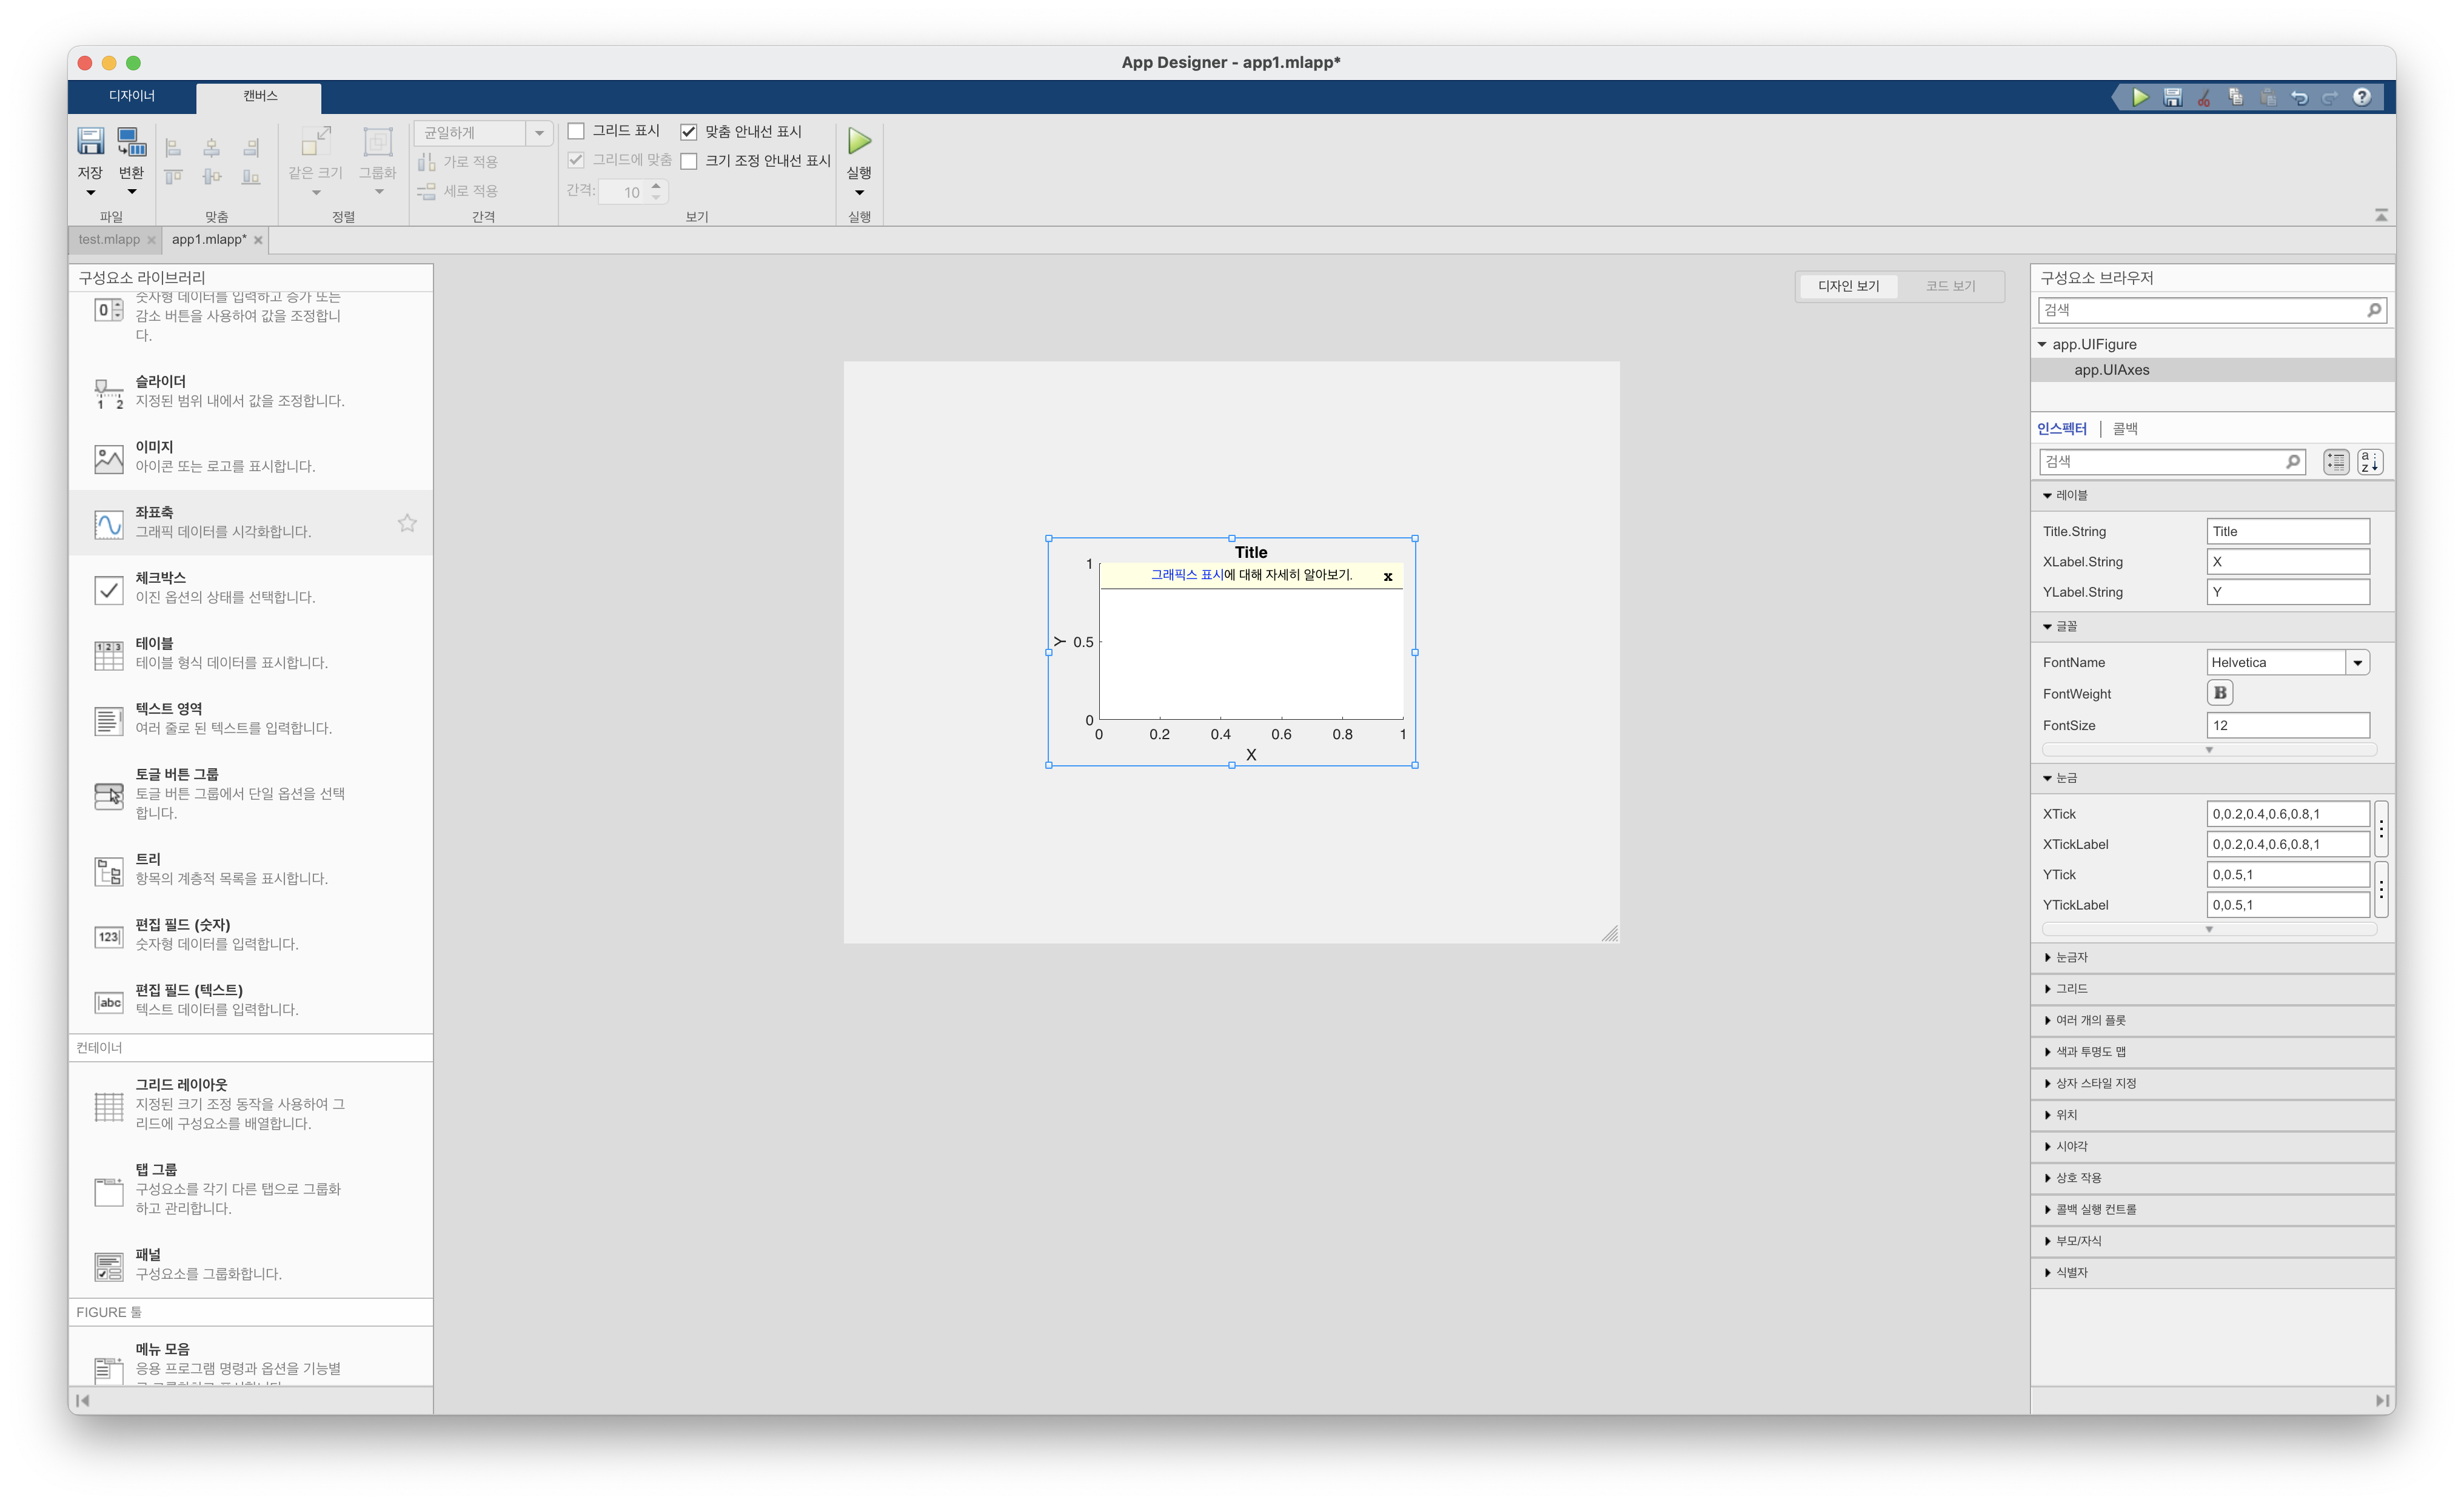The image size is (2464, 1505).
Task: Close the test.mlapp tab
Action: pos(152,240)
